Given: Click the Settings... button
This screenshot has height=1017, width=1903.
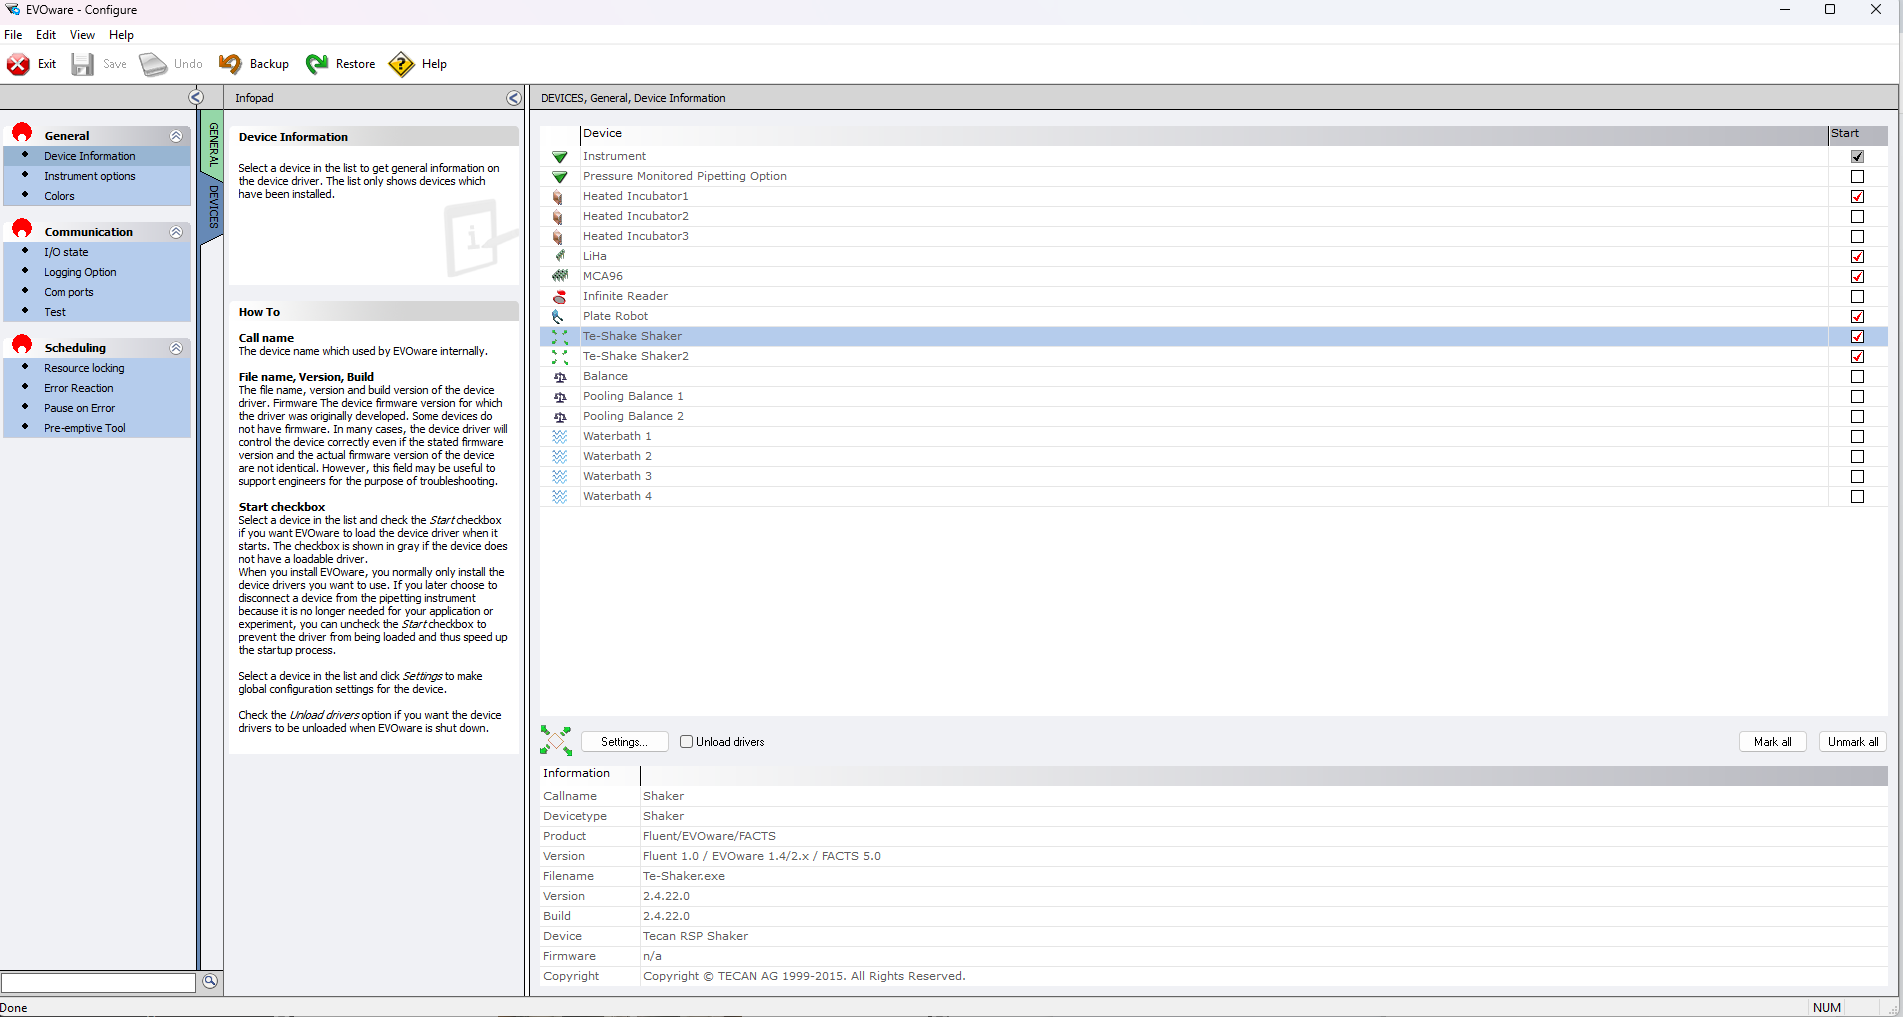Looking at the screenshot, I should (x=624, y=742).
